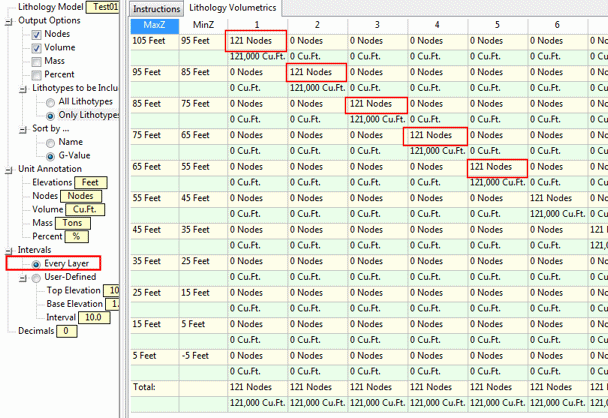The width and height of the screenshot is (608, 418).
Task: Uncheck the Nodes output option
Action: (37, 34)
